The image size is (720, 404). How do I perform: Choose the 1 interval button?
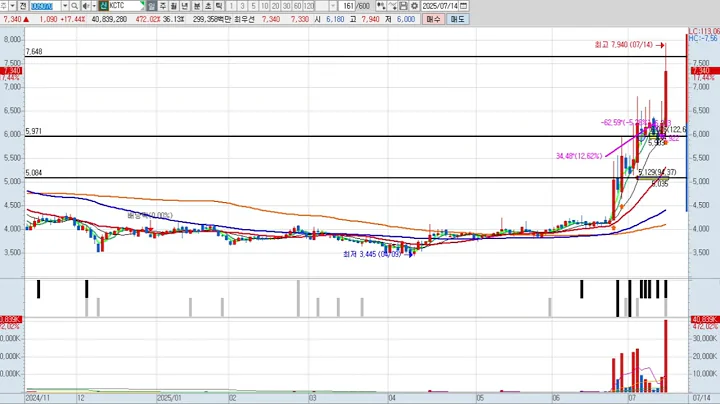click(x=231, y=6)
